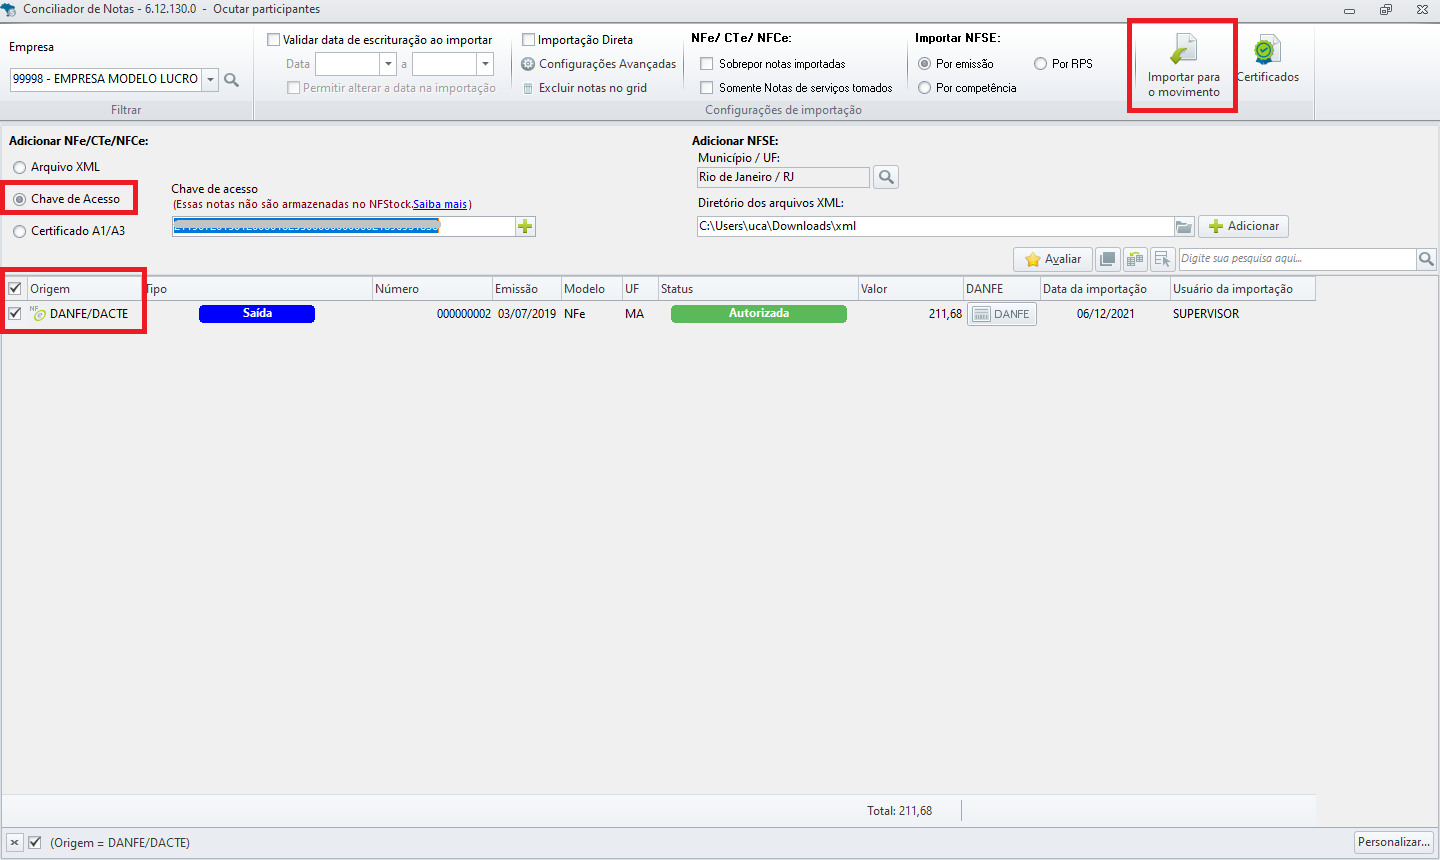Screen dimensions: 1440x860
Task: Open the Empresa dropdown arrow
Action: pos(210,79)
